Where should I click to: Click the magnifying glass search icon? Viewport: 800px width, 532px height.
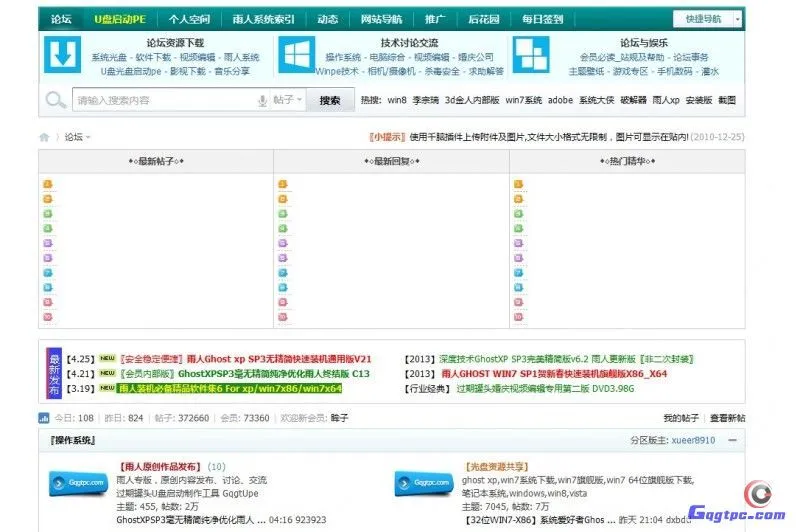[x=56, y=100]
